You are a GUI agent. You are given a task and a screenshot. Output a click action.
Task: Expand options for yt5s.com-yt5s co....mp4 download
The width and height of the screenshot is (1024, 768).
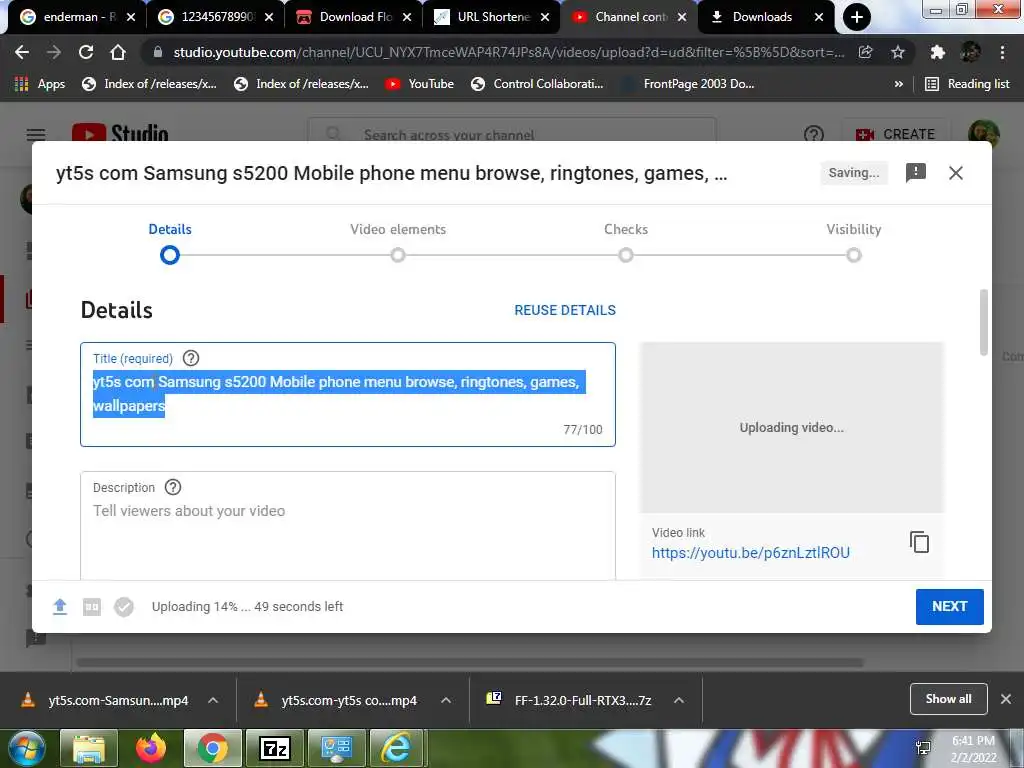(x=446, y=700)
